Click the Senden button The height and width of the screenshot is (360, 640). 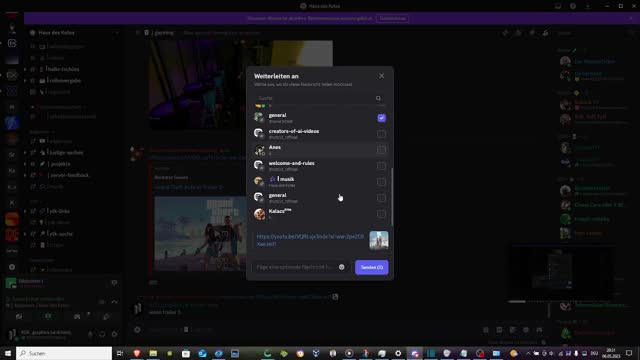pos(371,267)
